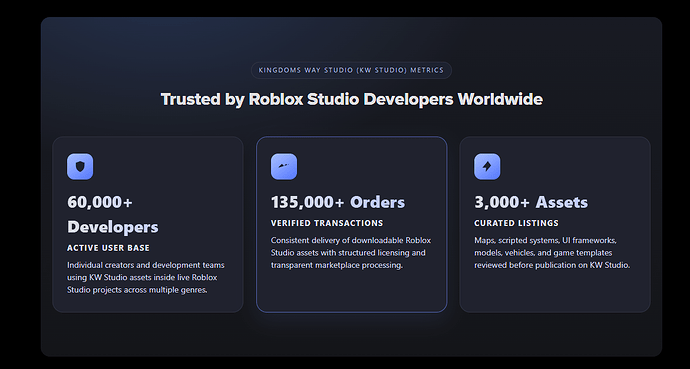Click the trend icon above 135,000+ Orders

tap(284, 167)
